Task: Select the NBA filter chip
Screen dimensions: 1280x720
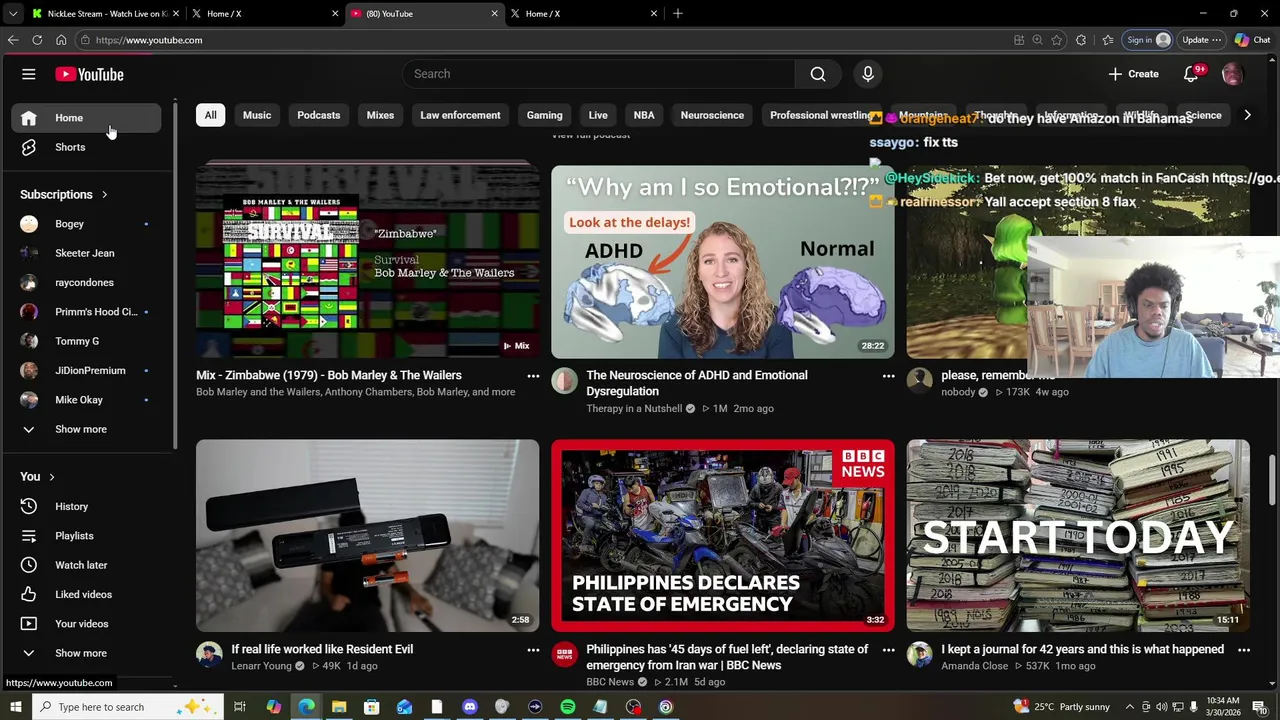Action: click(x=644, y=115)
